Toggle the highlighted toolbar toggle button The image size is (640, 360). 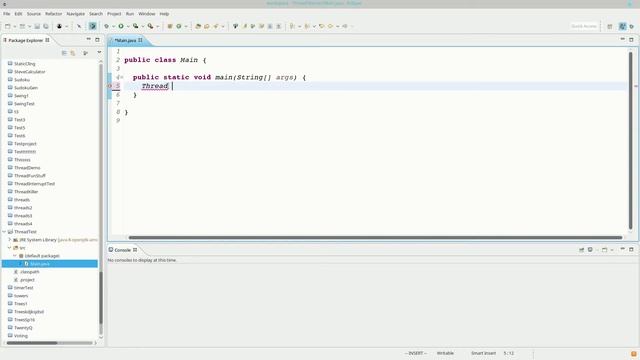93,26
